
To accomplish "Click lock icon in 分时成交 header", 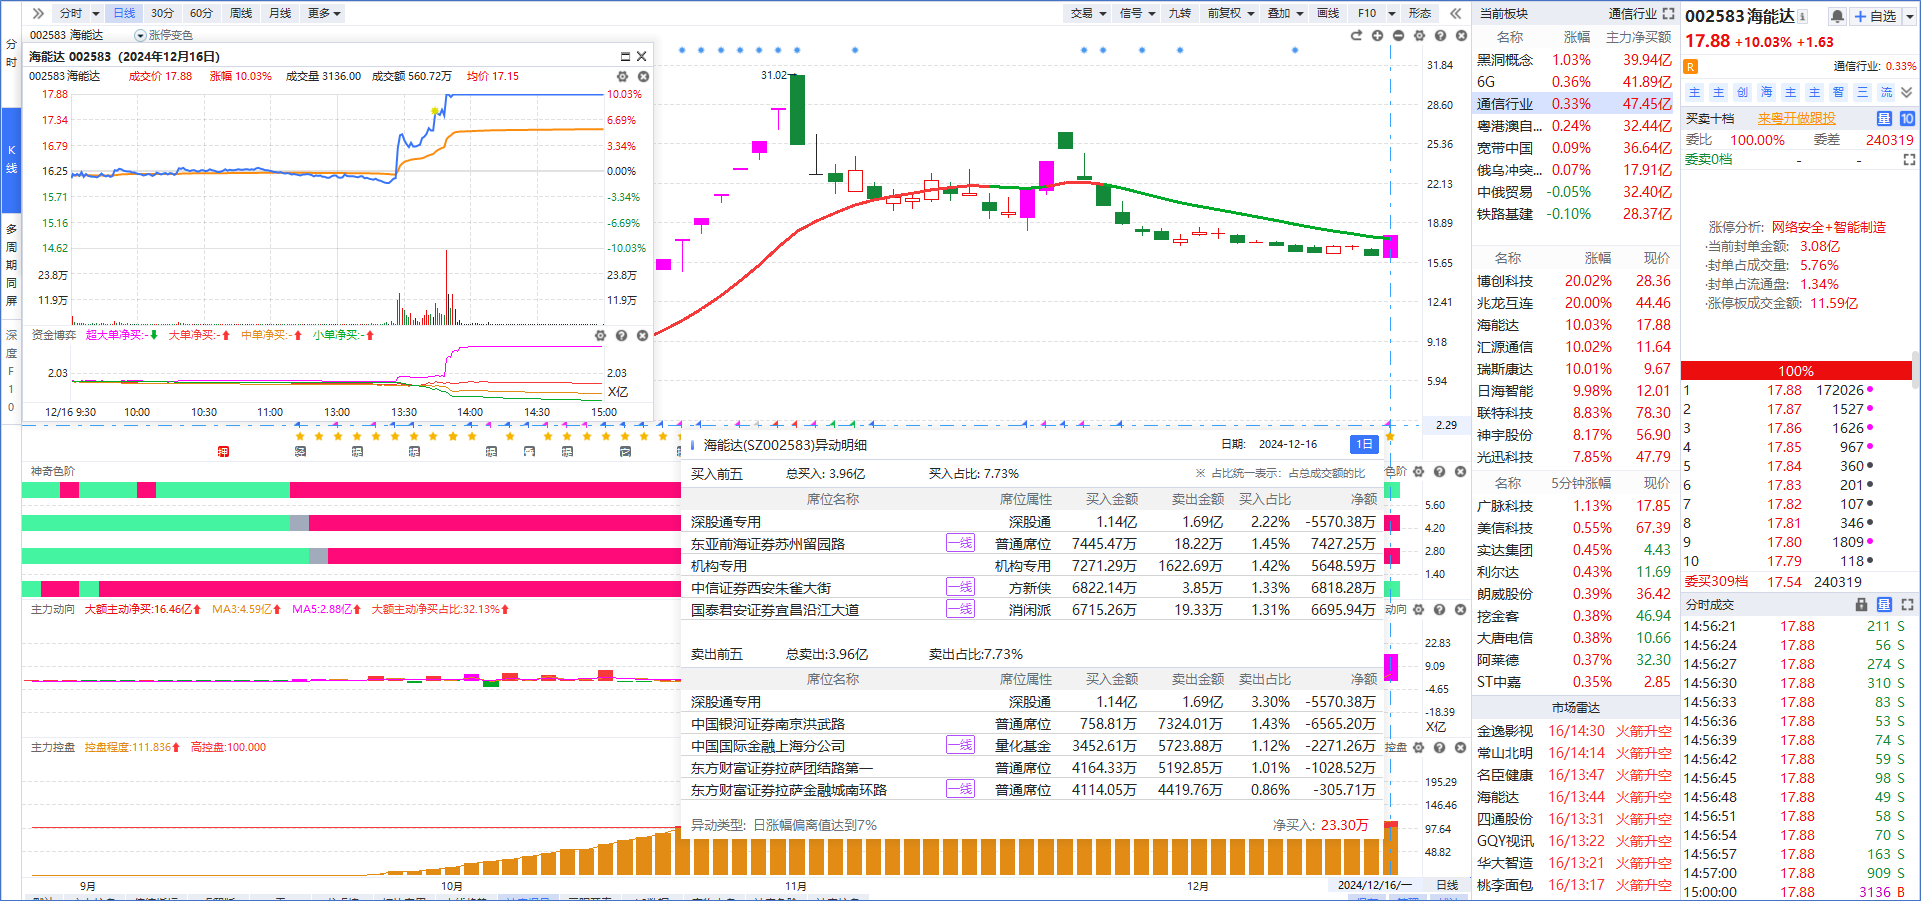I will (x=1861, y=605).
